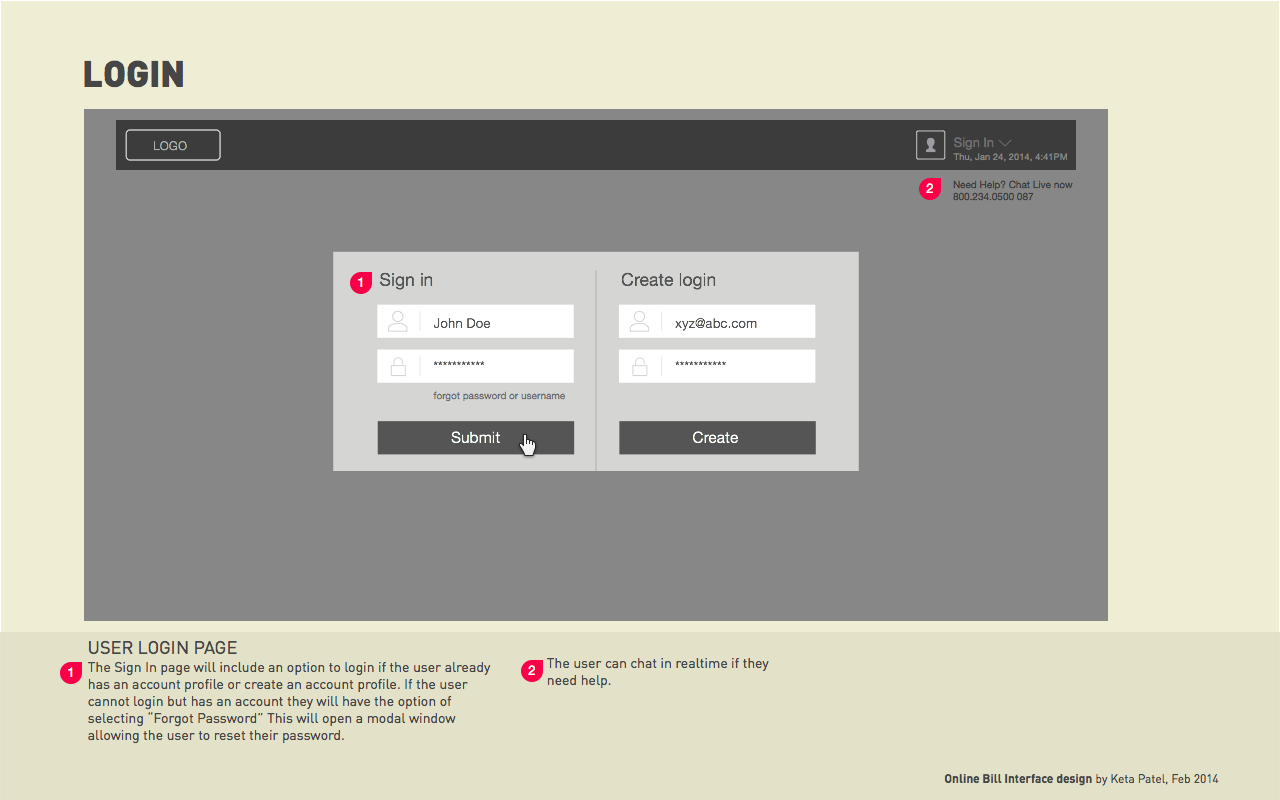This screenshot has height=800, width=1280.
Task: Click the LOGIN page title
Action: coord(134,75)
